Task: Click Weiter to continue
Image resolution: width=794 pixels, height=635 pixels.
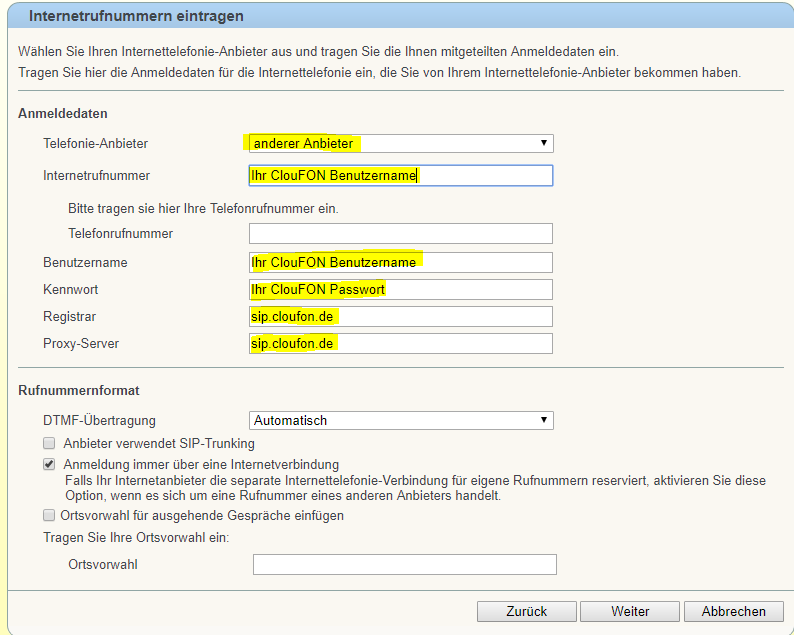Action: (630, 611)
